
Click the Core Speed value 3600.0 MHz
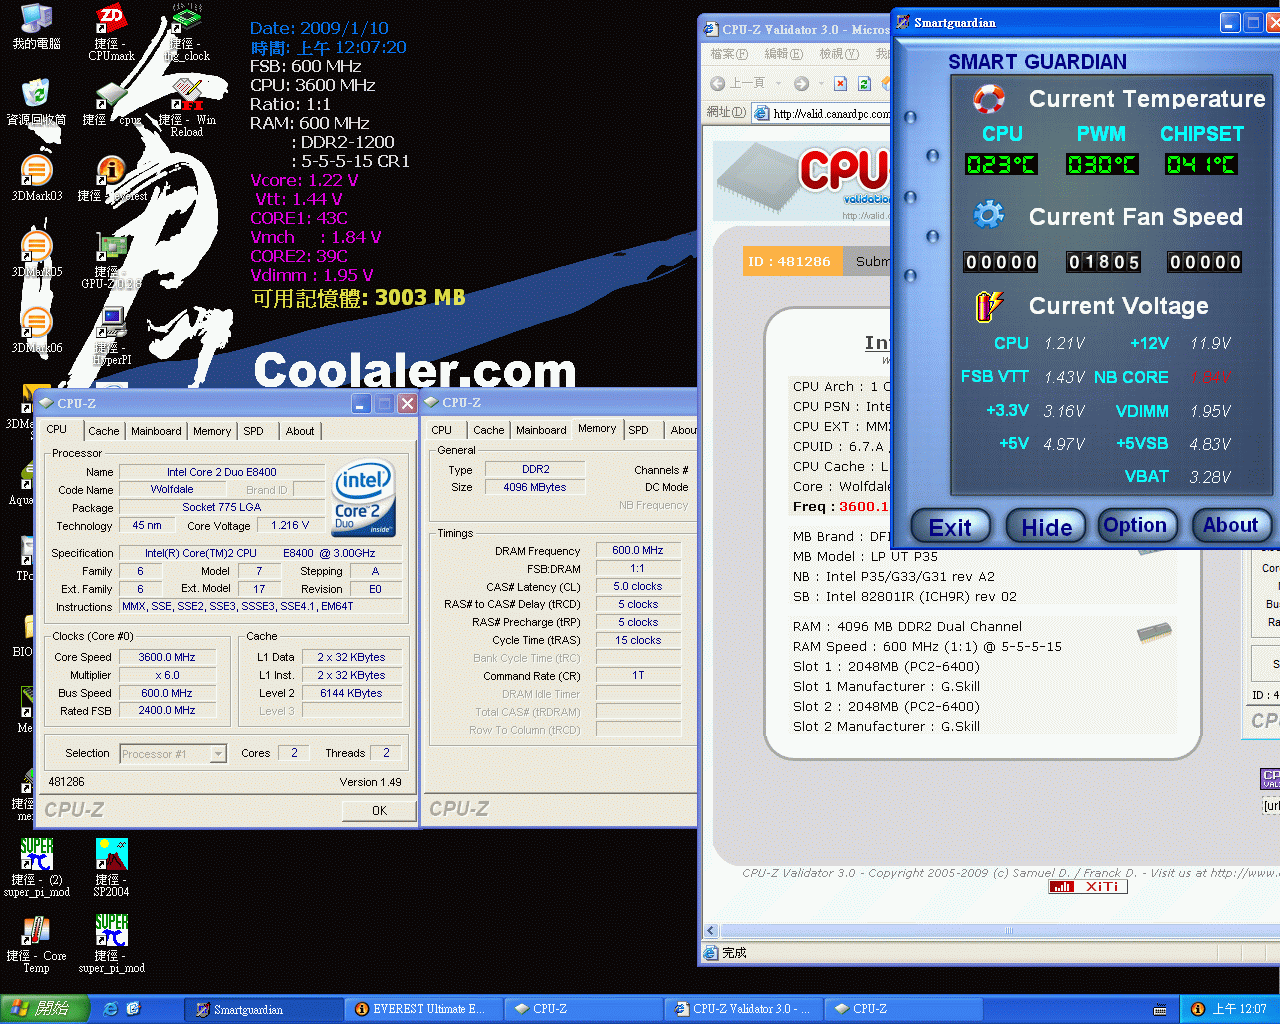[167, 657]
